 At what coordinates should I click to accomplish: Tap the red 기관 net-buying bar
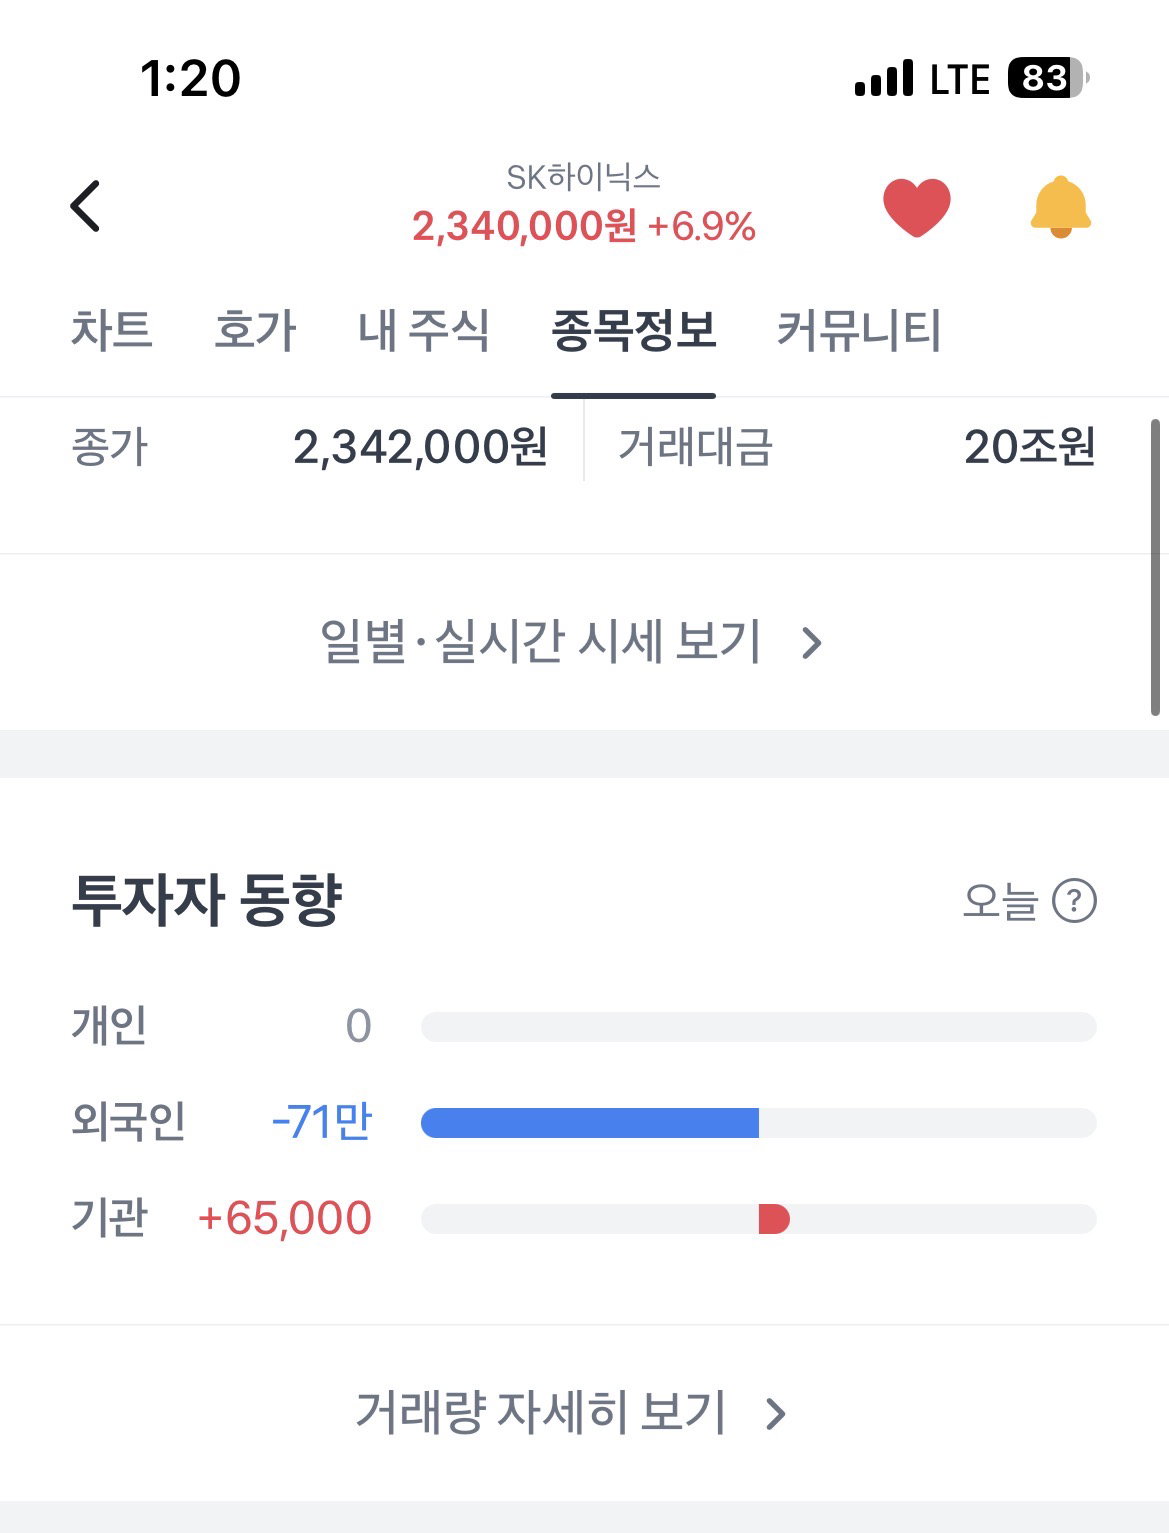774,1219
